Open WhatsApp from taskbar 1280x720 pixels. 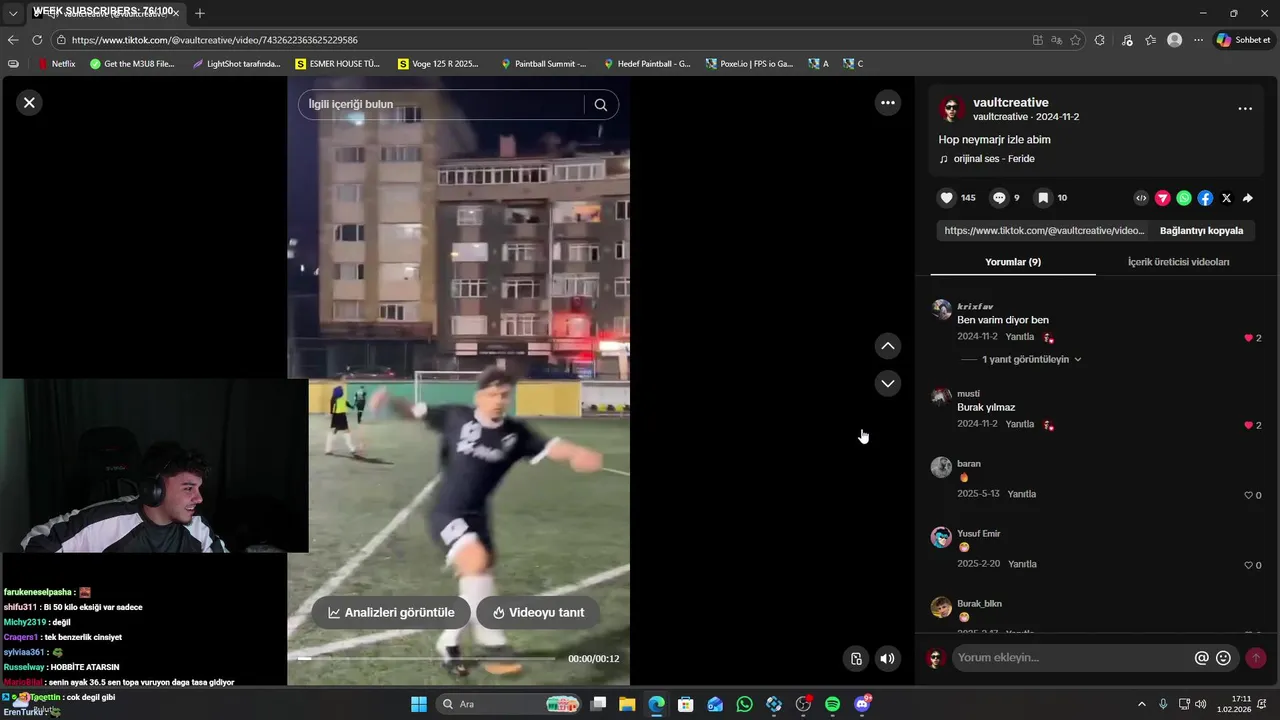(744, 704)
